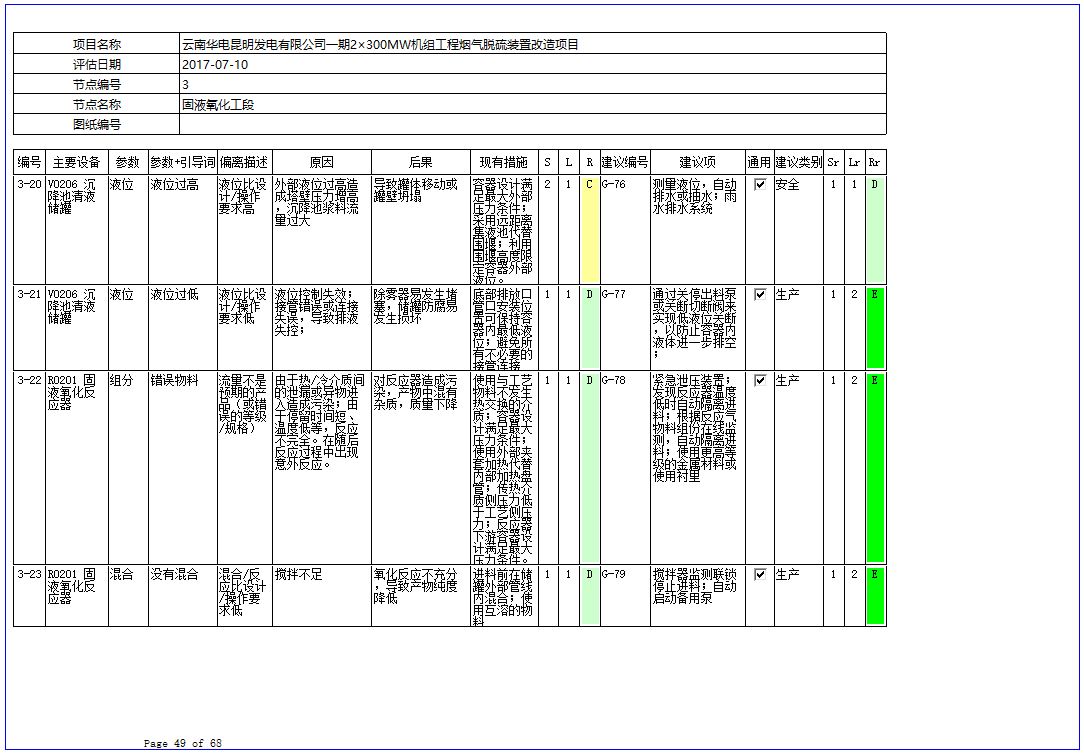This screenshot has width=1084, height=753.
Task: Click the node name 固液氧化工段
Action: point(218,104)
